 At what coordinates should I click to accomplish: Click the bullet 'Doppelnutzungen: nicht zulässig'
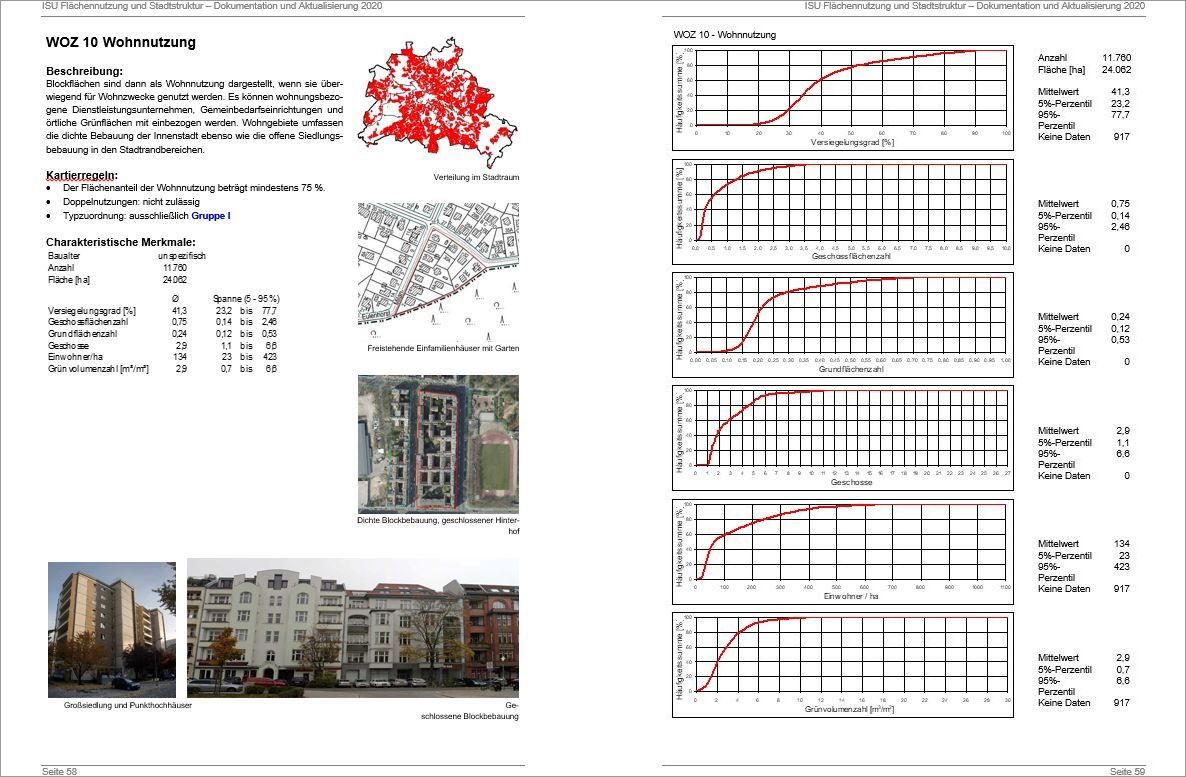132,202
